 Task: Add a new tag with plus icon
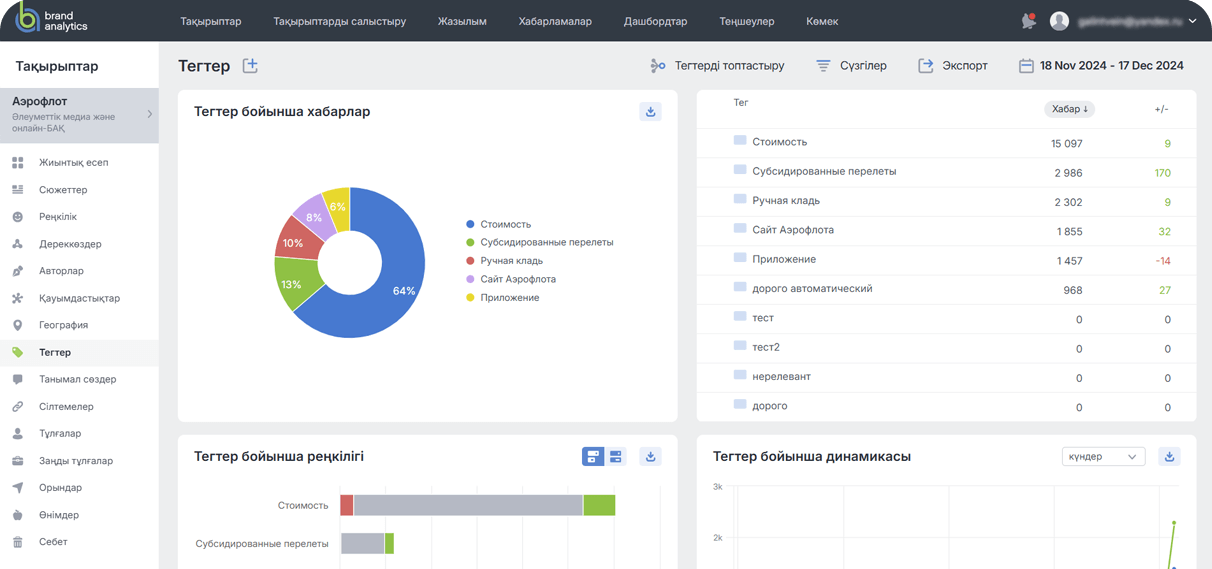[250, 66]
